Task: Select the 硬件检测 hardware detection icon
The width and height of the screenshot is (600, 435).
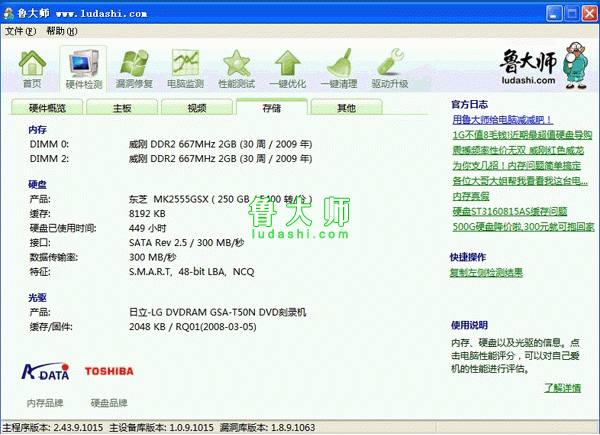Action: point(83,68)
